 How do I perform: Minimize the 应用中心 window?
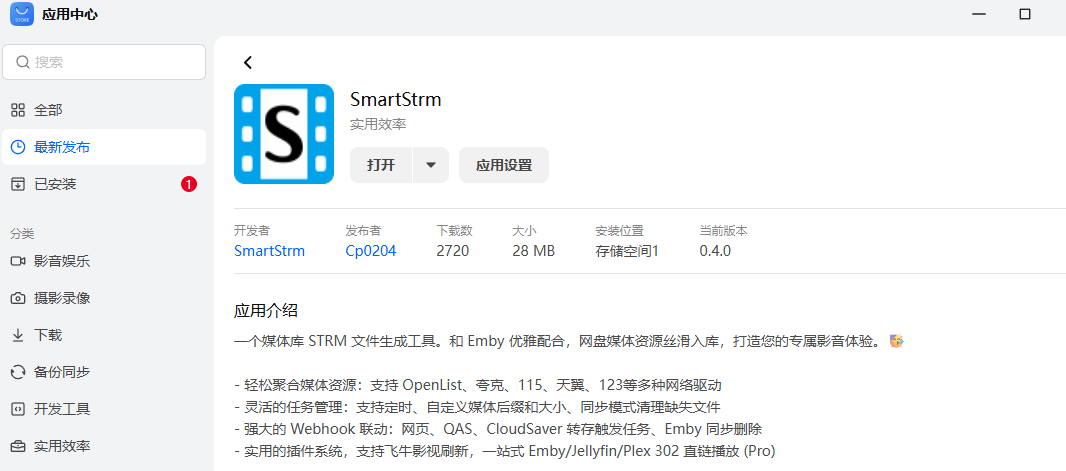pos(979,14)
